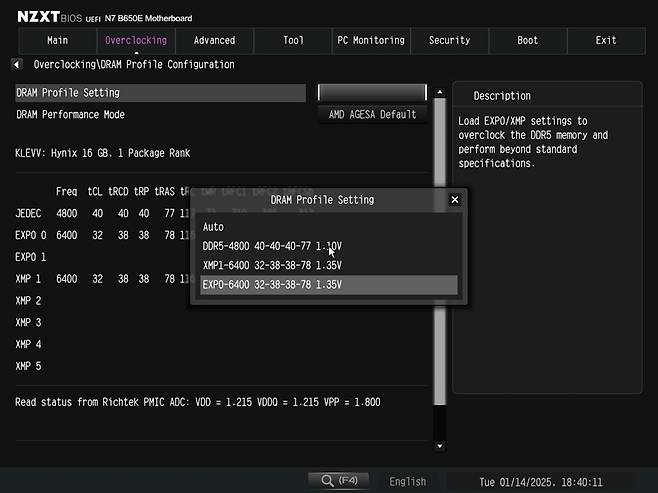Click the vertical scrollbar track of settings list

pyautogui.click(x=439, y=300)
